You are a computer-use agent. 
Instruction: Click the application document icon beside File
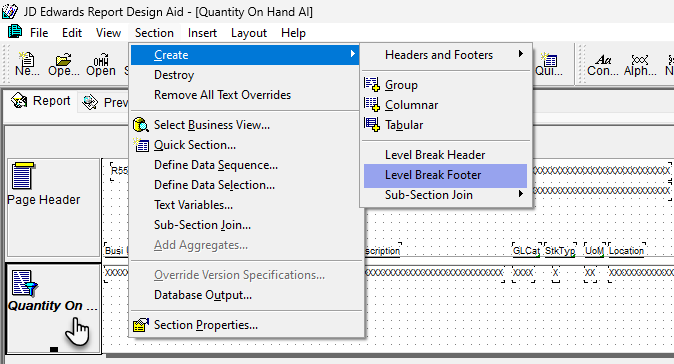15,32
